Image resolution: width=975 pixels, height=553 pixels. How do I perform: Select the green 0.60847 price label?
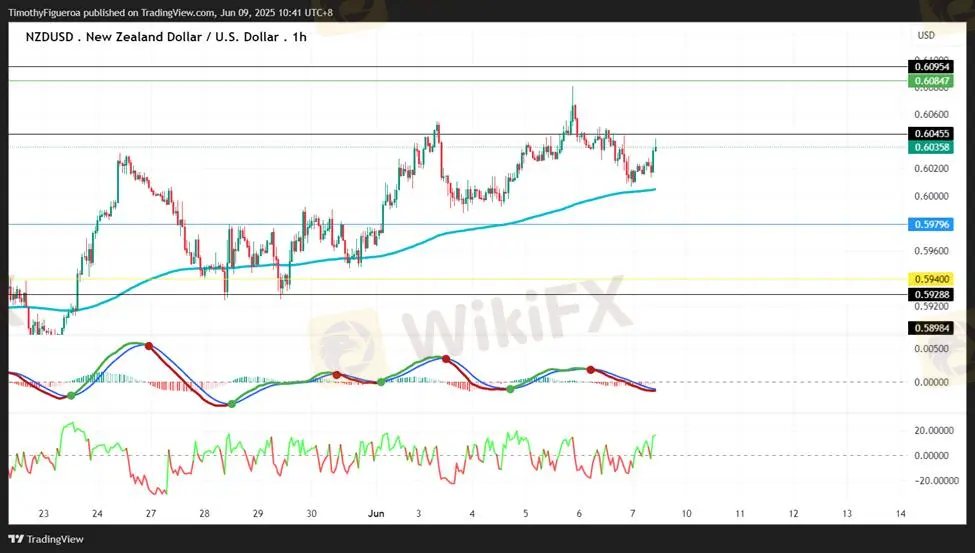pos(930,80)
